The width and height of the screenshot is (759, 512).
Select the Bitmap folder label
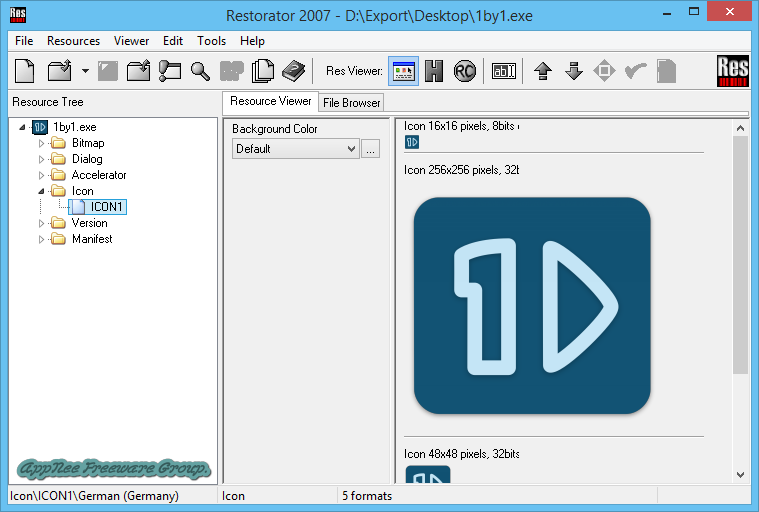click(x=88, y=143)
